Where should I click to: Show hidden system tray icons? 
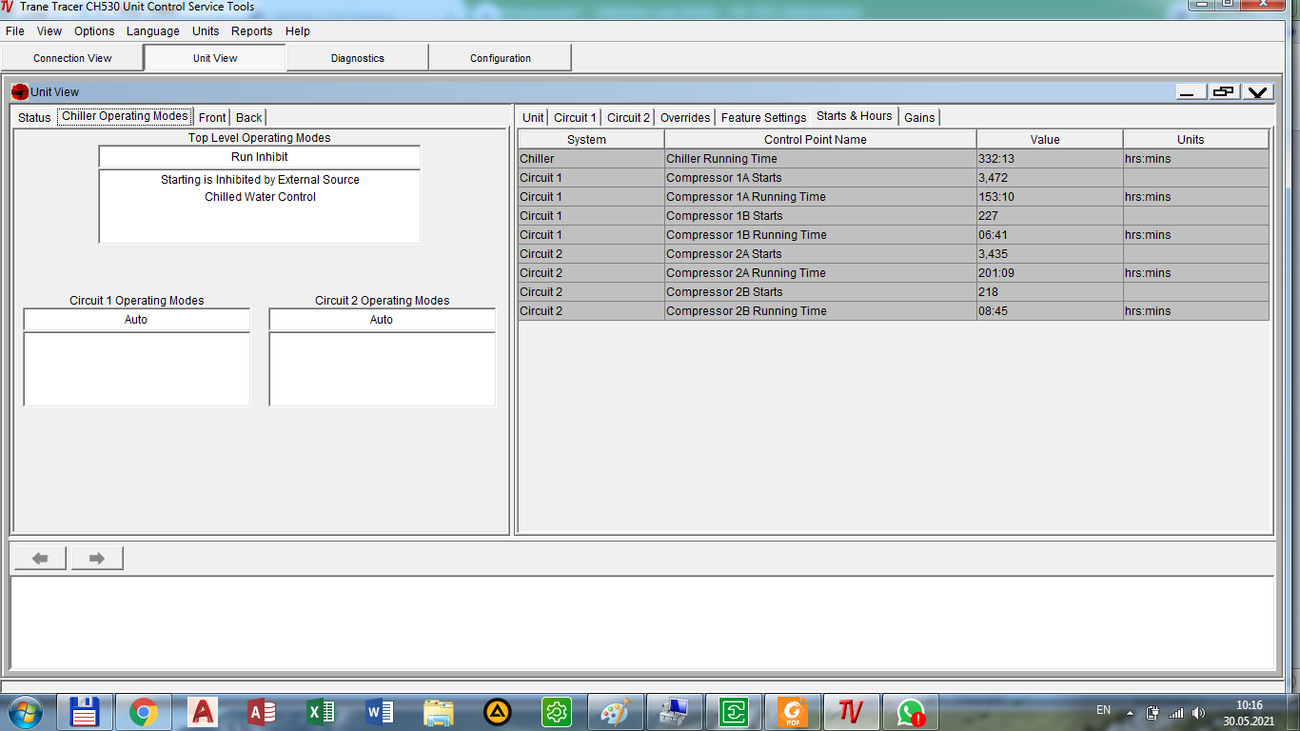[x=1130, y=713]
